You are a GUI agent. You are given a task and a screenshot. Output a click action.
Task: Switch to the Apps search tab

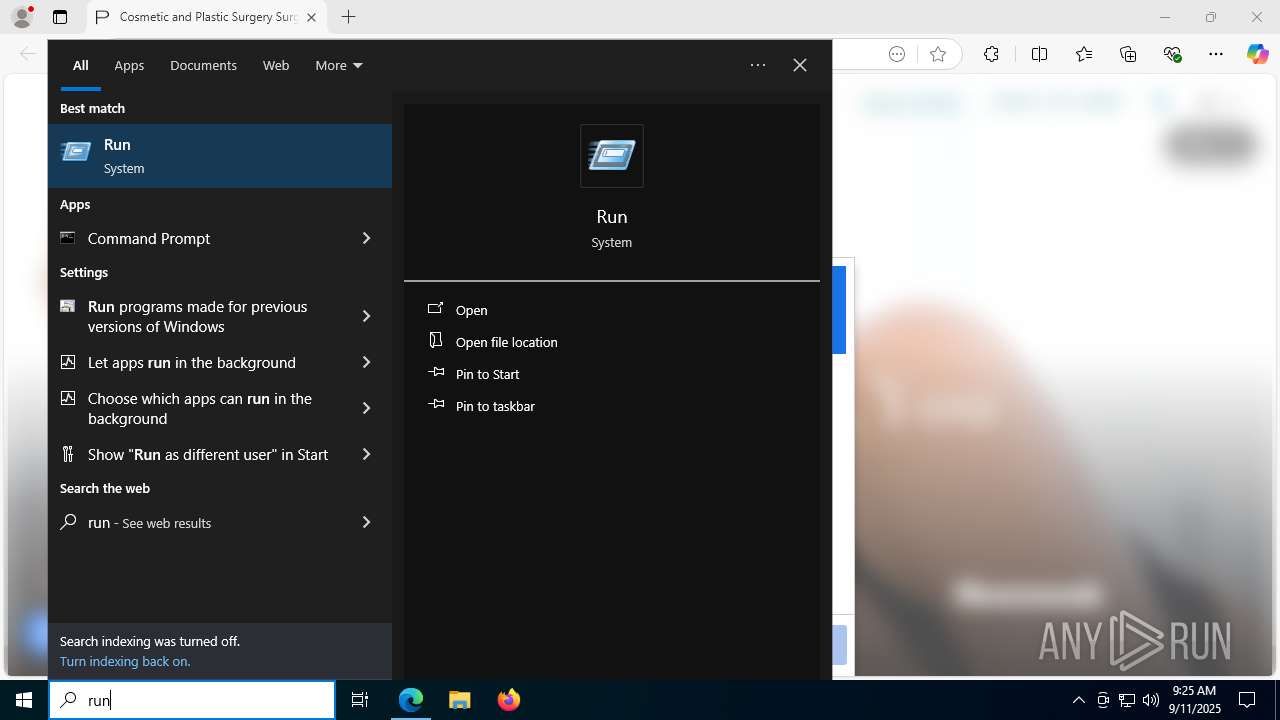(129, 65)
